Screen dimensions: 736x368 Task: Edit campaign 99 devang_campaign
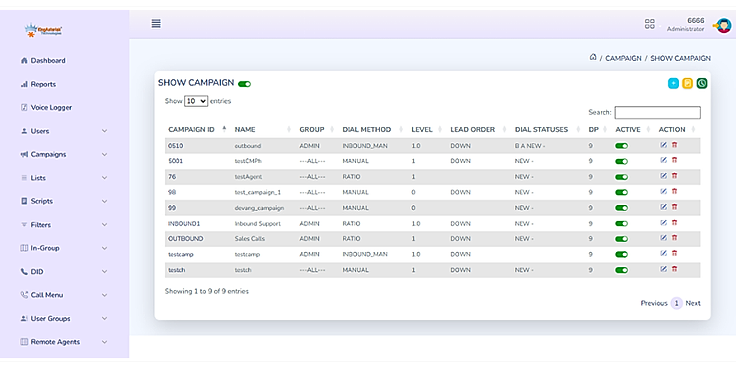click(663, 207)
